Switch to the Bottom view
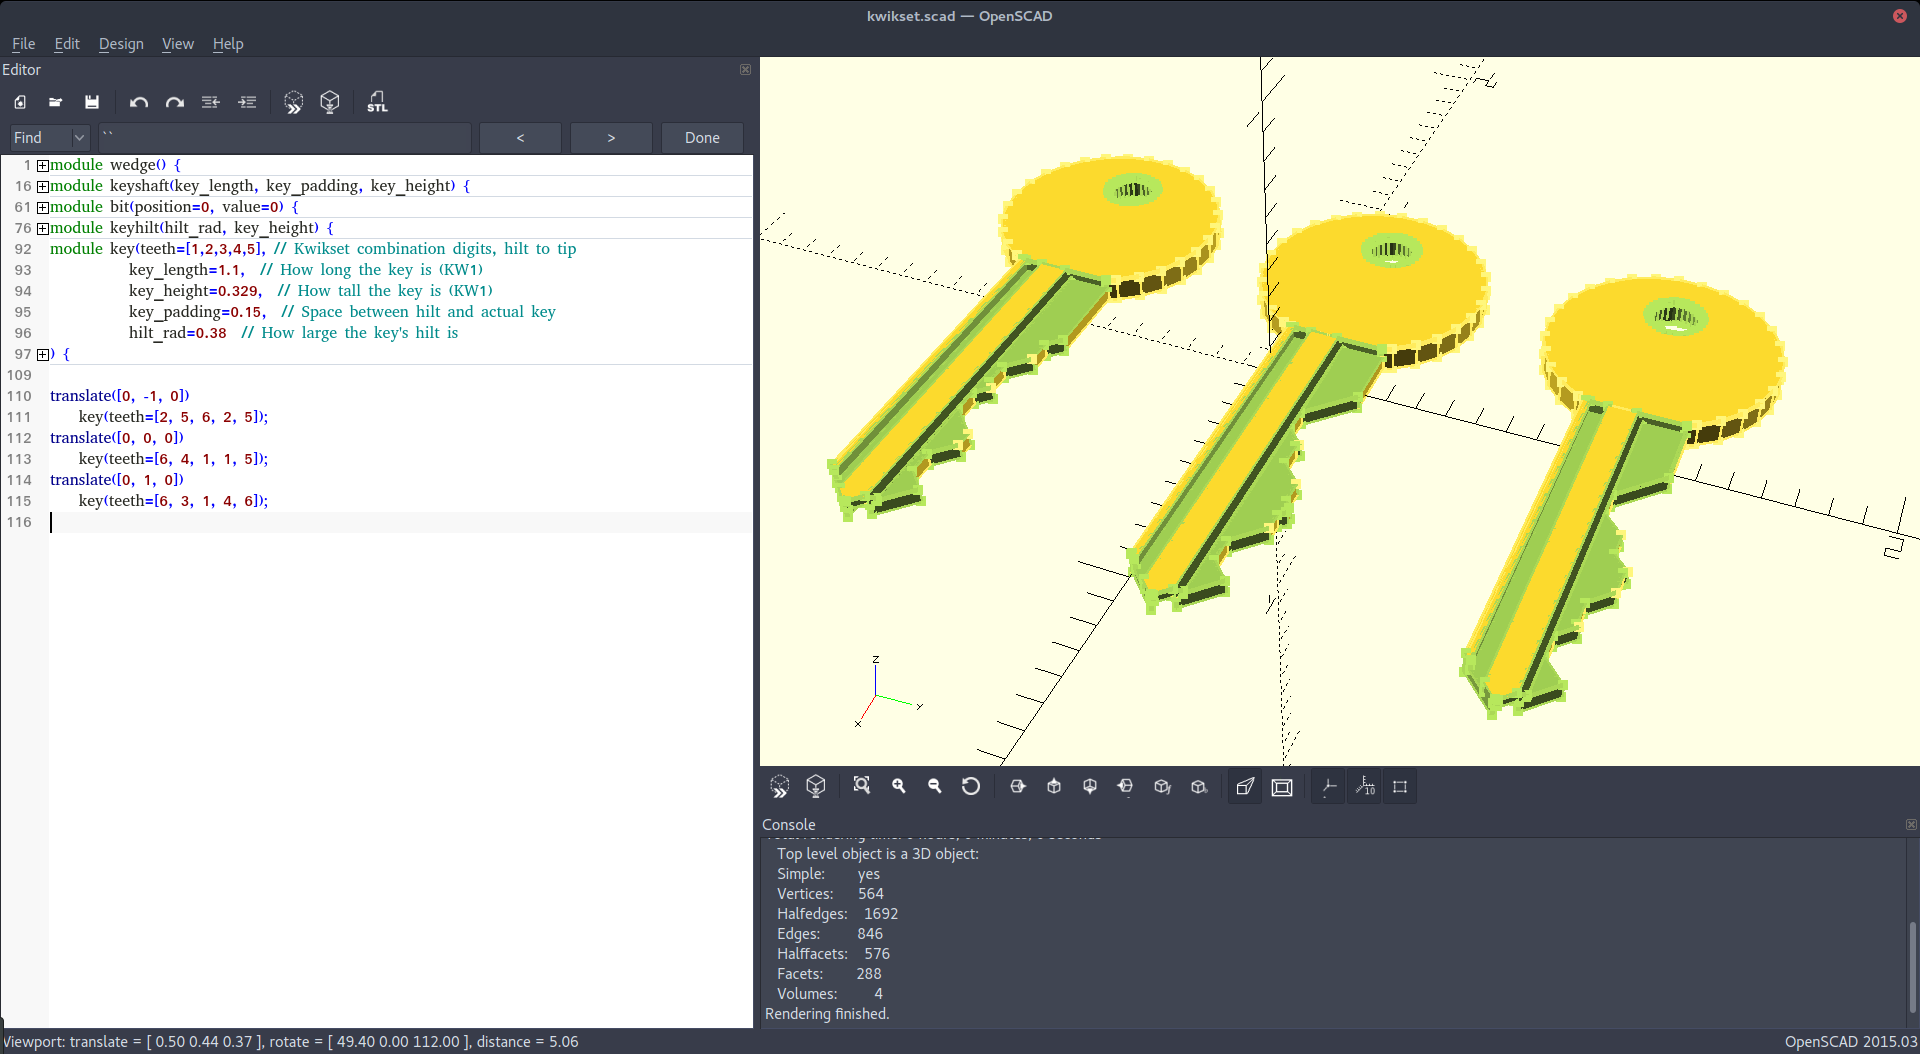The height and width of the screenshot is (1054, 1920). coord(1090,787)
